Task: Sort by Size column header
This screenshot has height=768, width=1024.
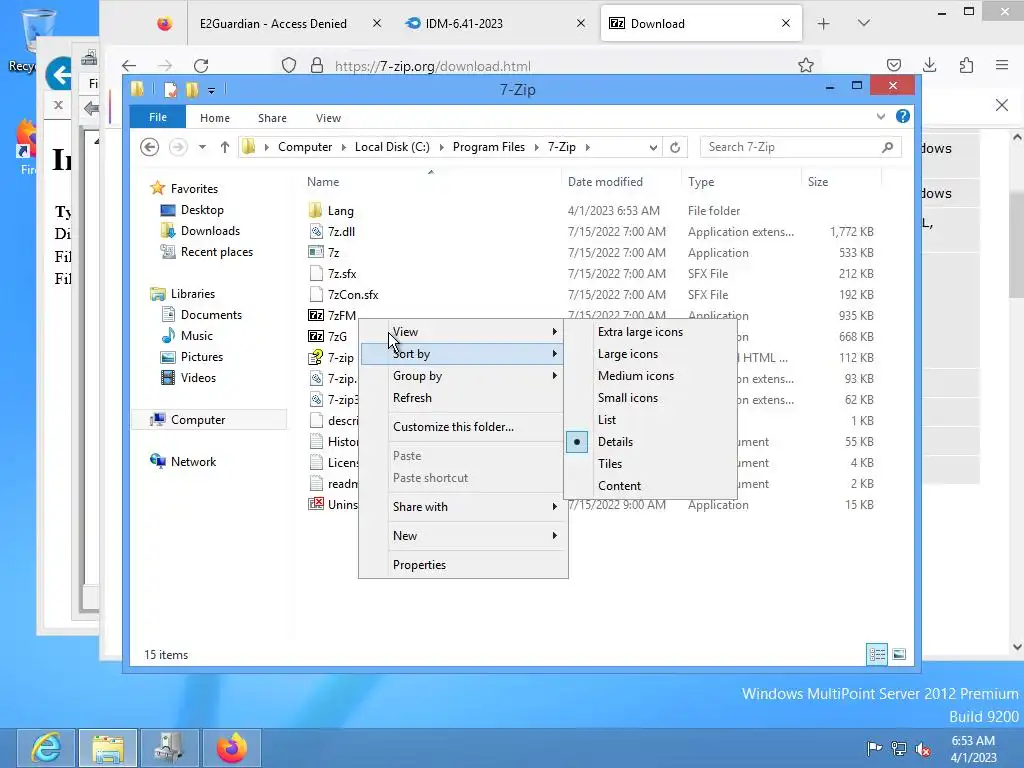Action: (x=841, y=182)
